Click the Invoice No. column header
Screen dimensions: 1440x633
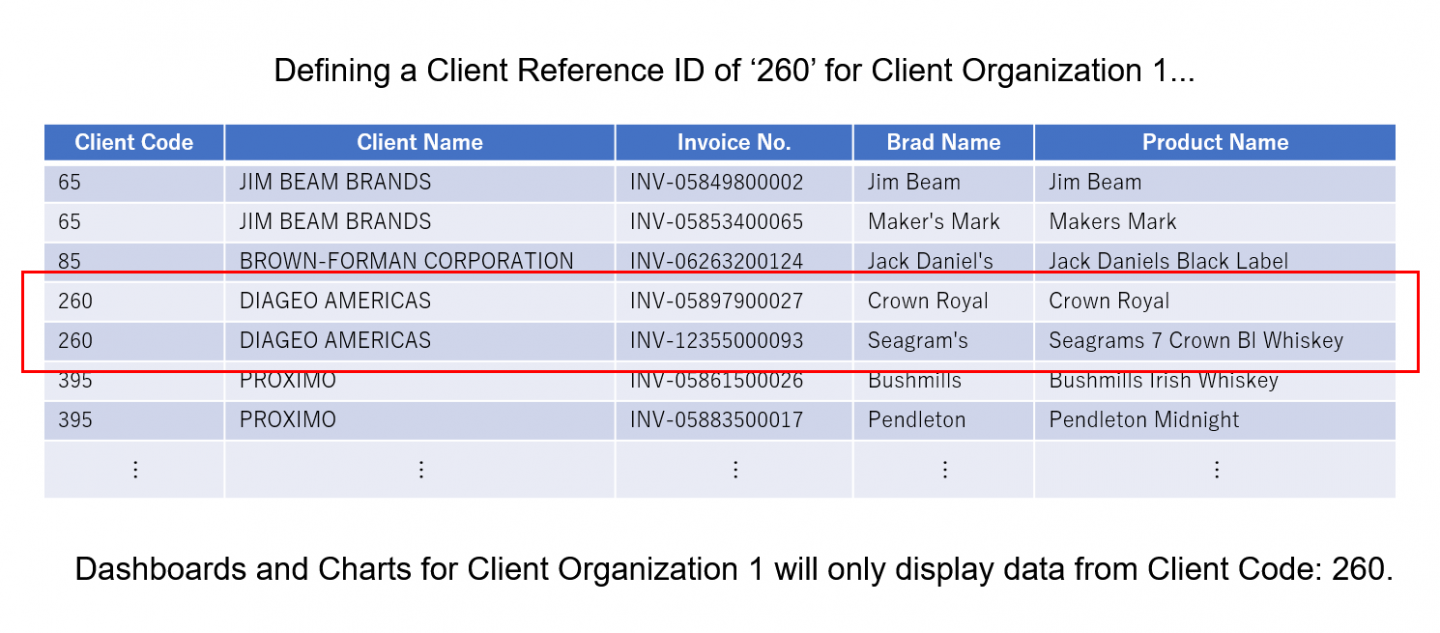pos(733,142)
